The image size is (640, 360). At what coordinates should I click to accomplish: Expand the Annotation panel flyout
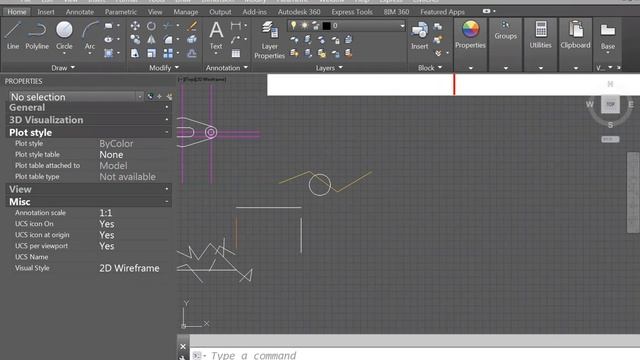click(x=227, y=68)
